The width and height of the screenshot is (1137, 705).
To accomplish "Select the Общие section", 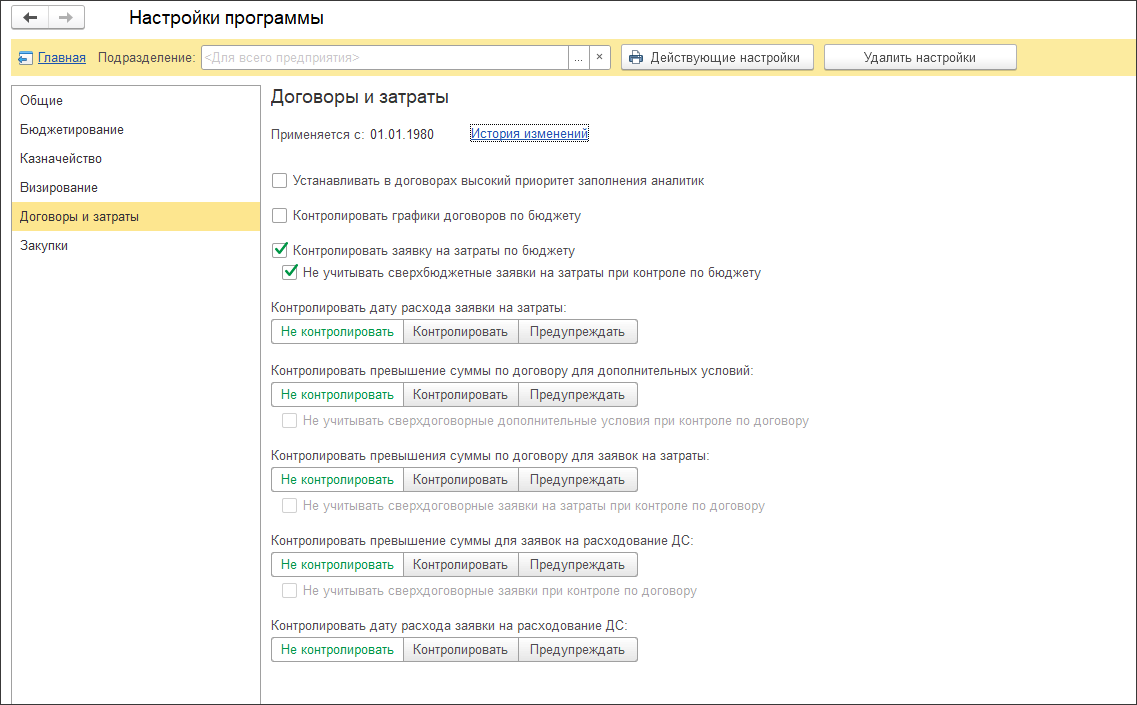I will (41, 101).
